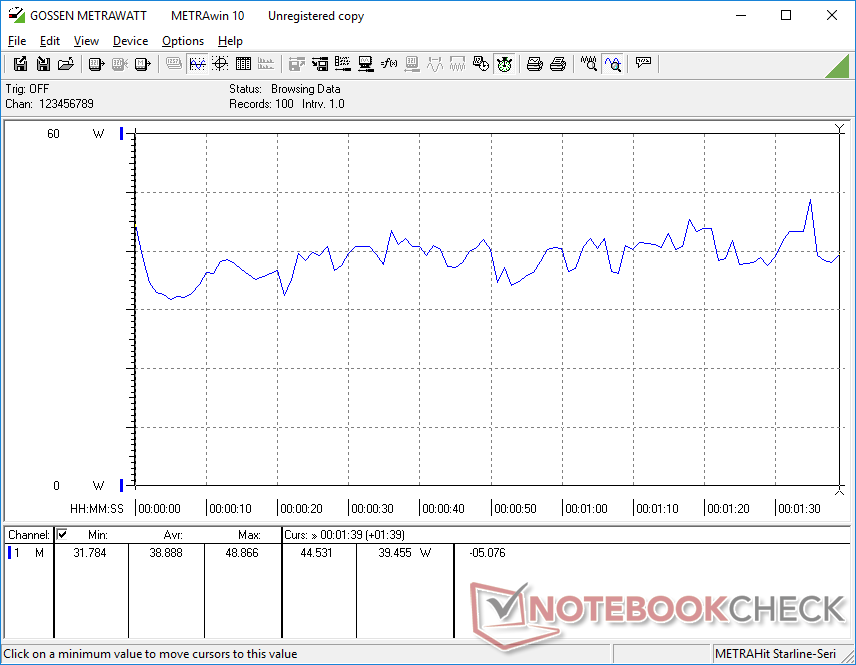The image size is (856, 665).
Task: Click the save-export floppy disk icon
Action: click(x=20, y=64)
